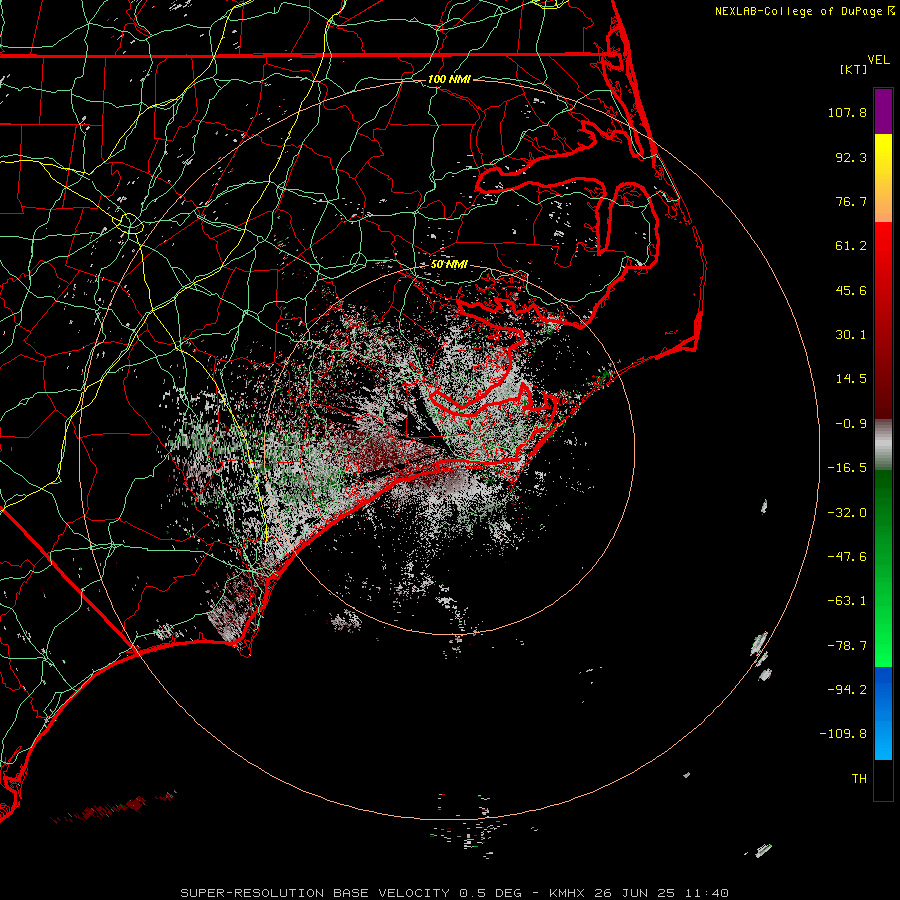Screen dimensions: 900x900
Task: Click the -94.2 legend value
Action: [847, 689]
